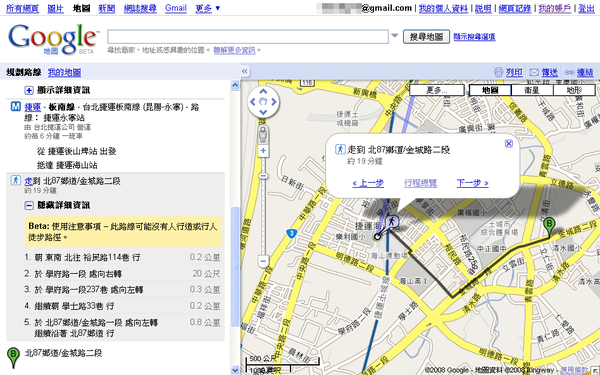Screen dimensions: 600x375
Task: Click the directions panel scrollbar down arrow
Action: (235, 370)
